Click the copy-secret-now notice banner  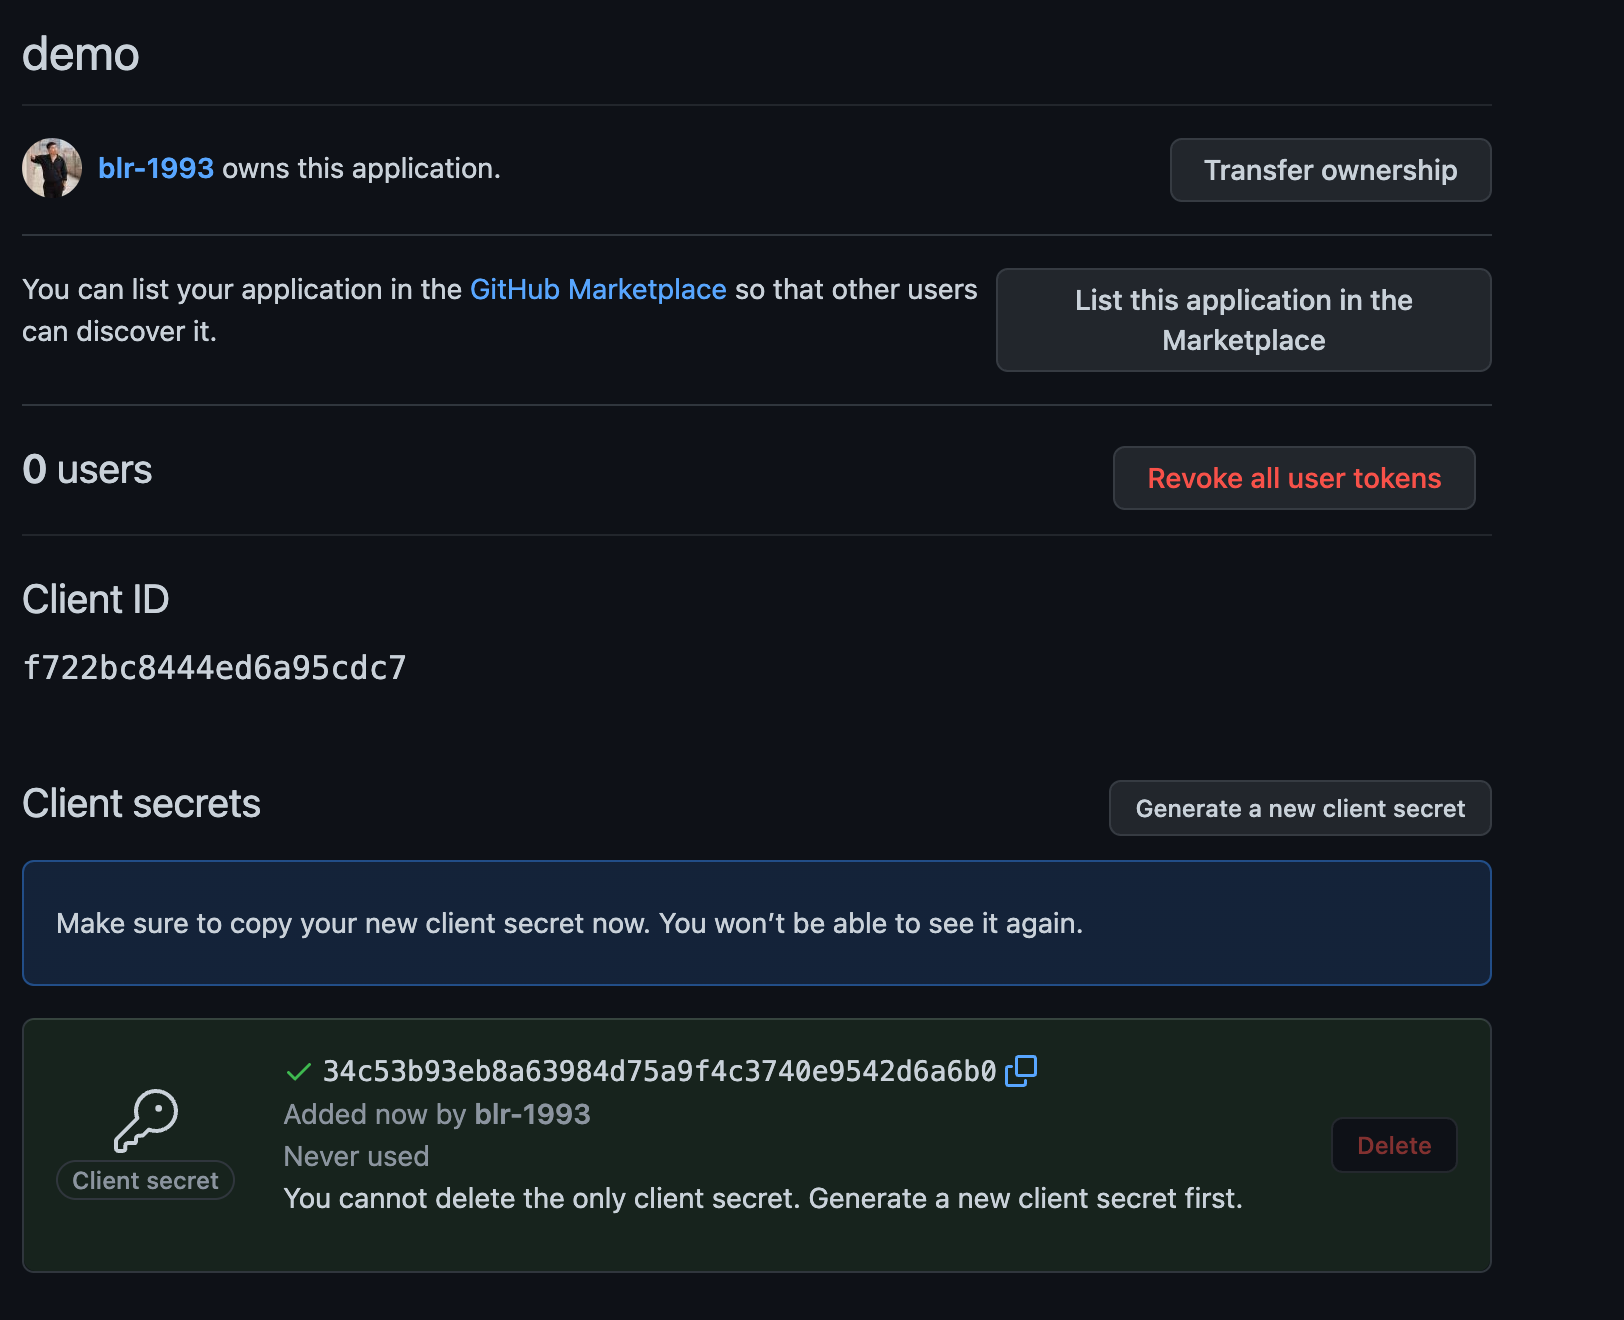[x=756, y=923]
